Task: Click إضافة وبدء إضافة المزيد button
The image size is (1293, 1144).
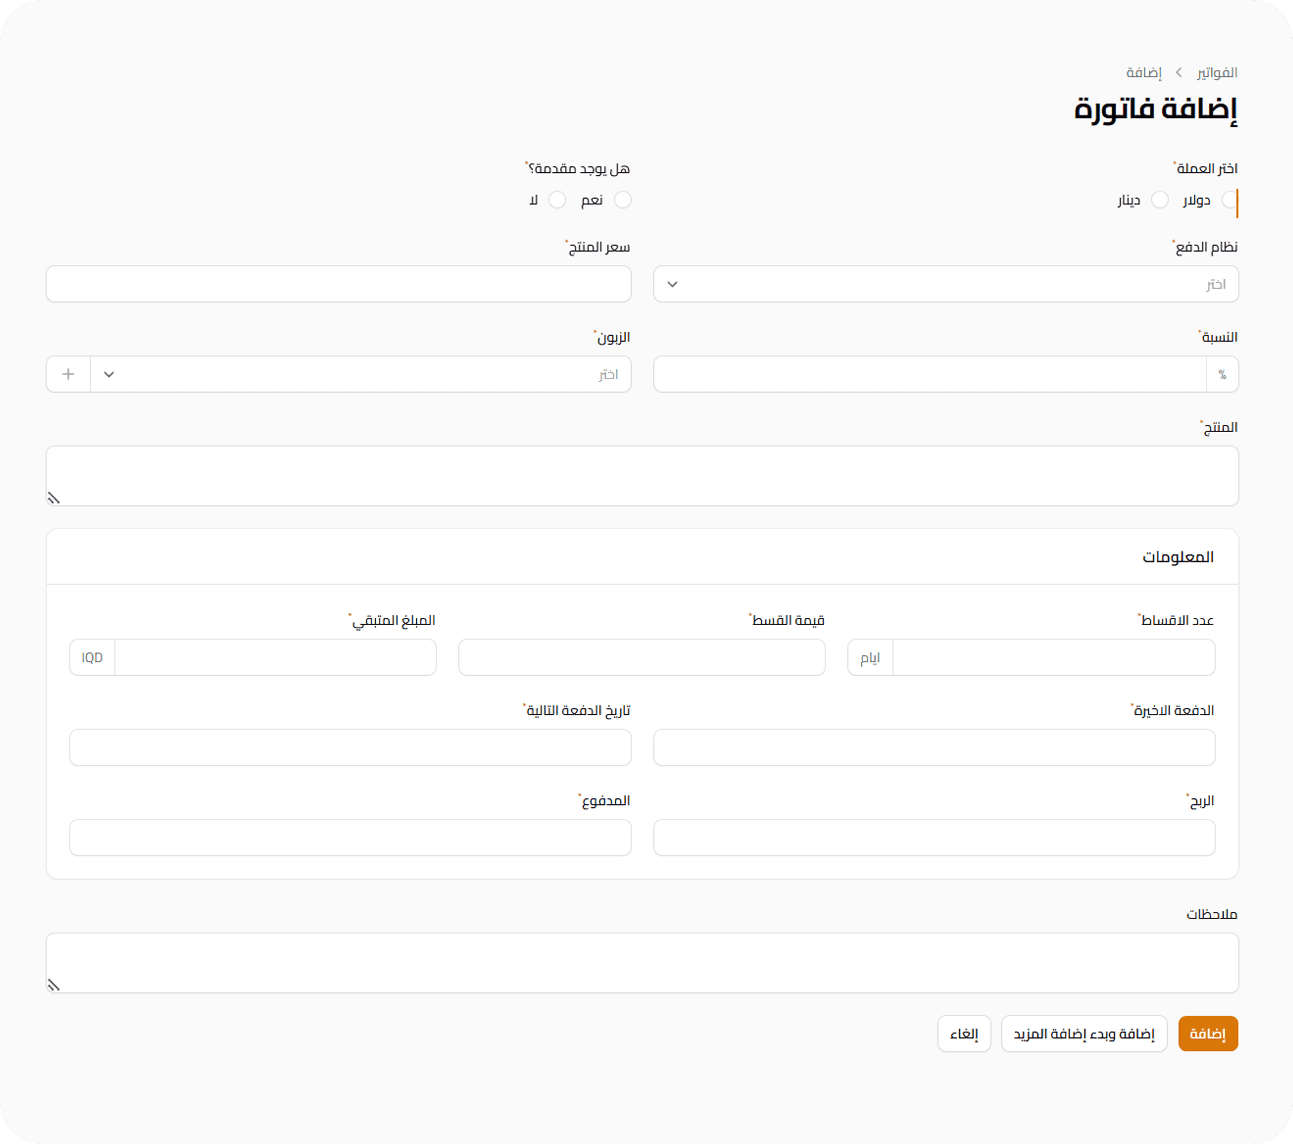Action: click(x=1084, y=1033)
